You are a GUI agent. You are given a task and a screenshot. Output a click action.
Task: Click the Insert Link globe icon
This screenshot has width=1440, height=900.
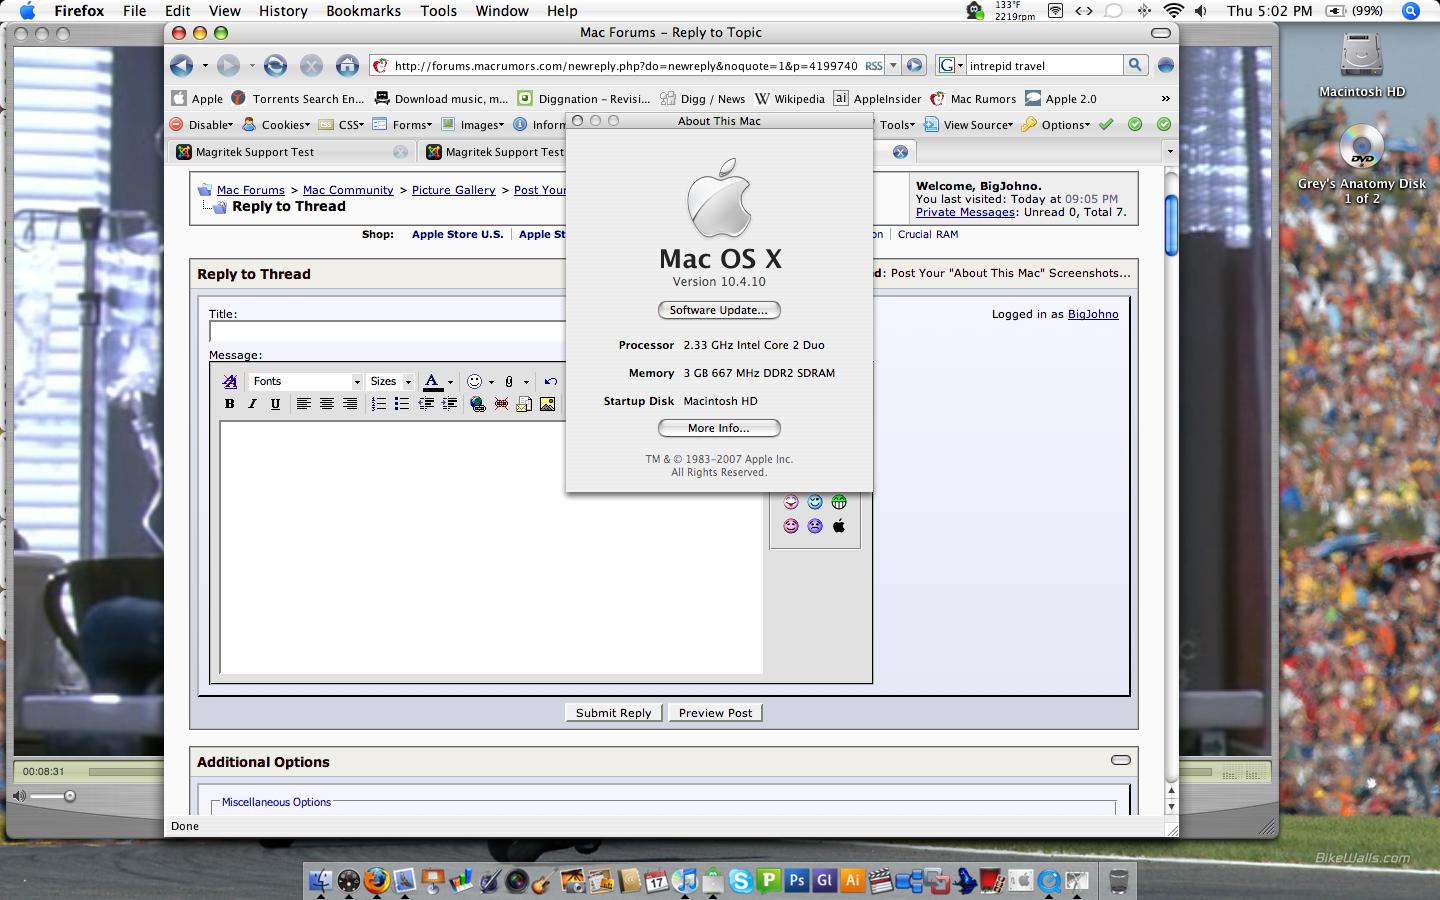(478, 404)
